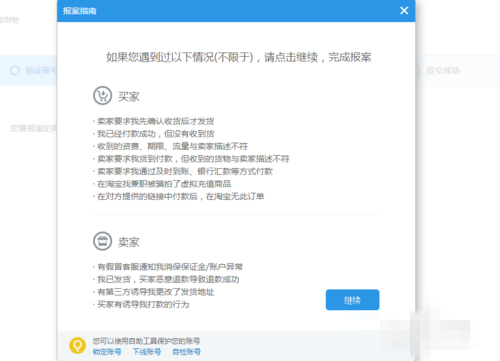
Task: Click the 卖家 shop icon
Action: coord(102,241)
